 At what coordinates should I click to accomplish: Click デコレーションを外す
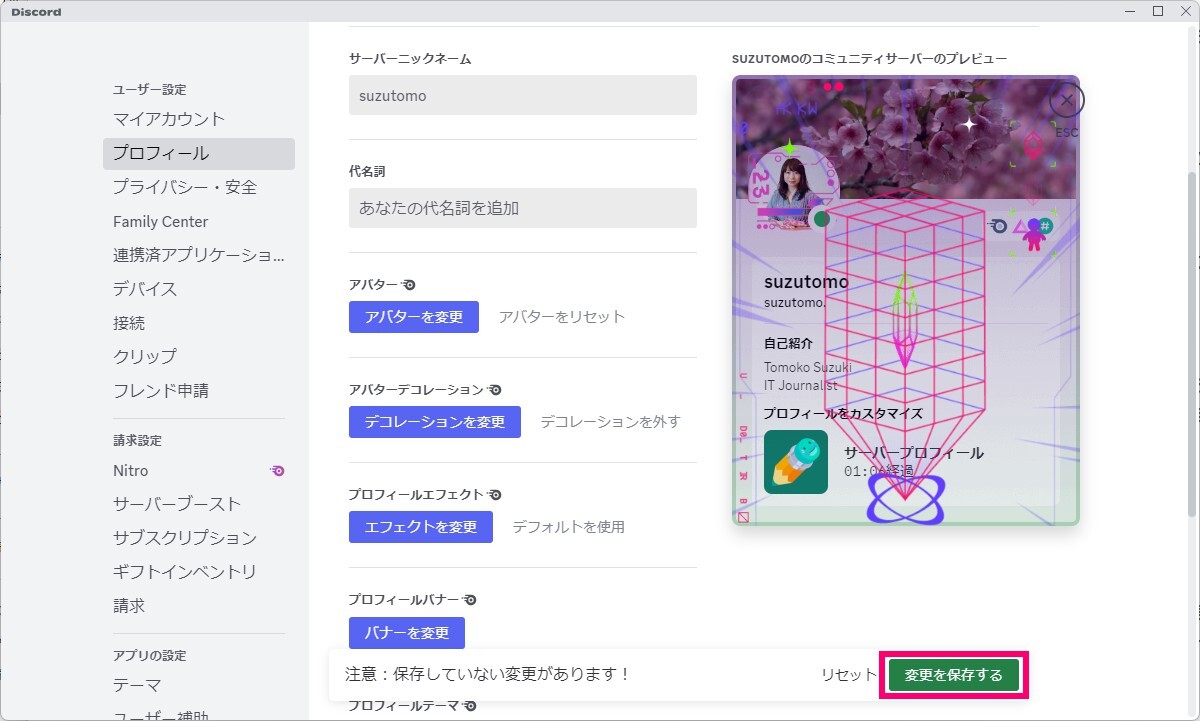[610, 422]
